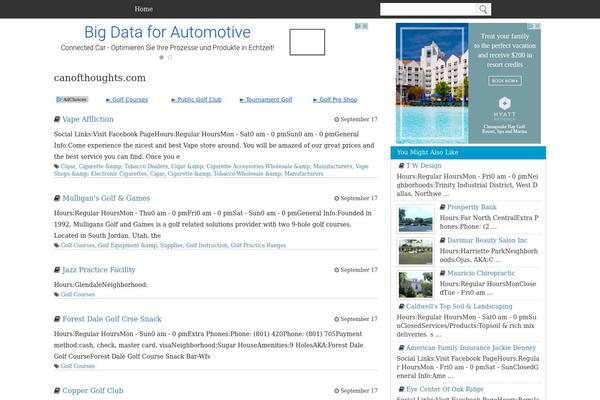
Task: Open the Mulligan's Golf & Games post
Action: point(106,198)
